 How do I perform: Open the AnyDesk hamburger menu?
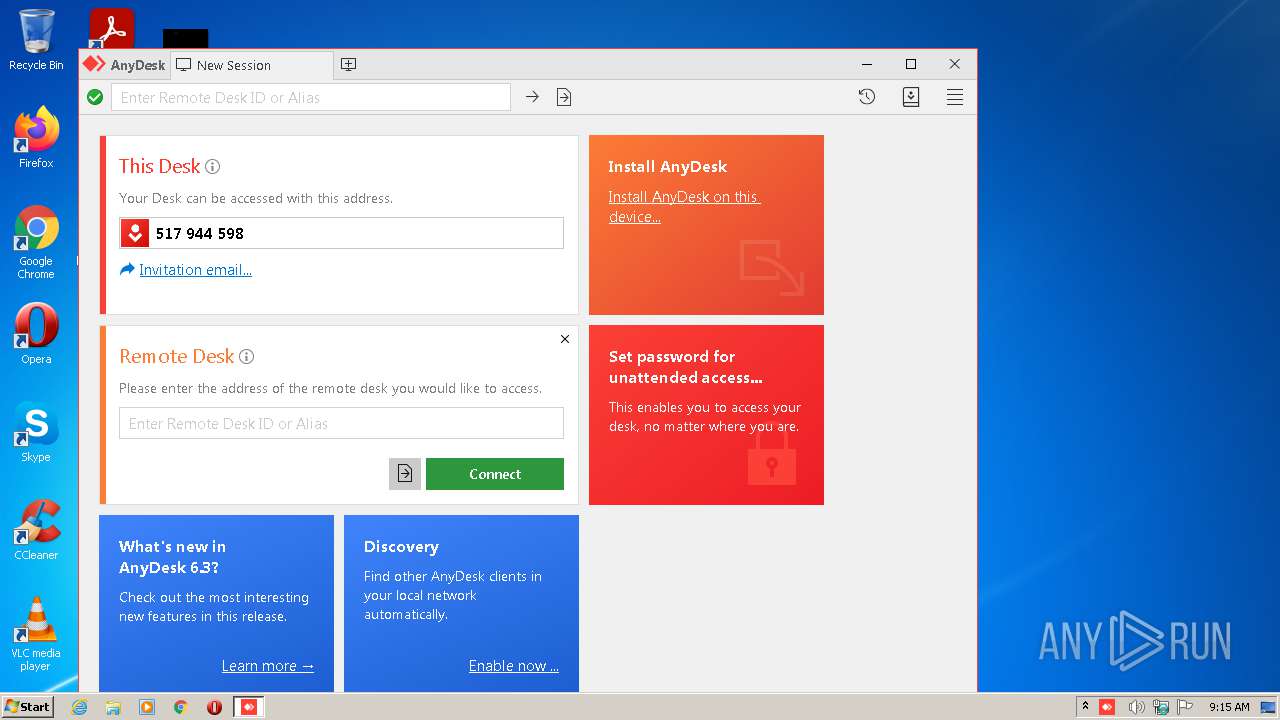click(955, 97)
